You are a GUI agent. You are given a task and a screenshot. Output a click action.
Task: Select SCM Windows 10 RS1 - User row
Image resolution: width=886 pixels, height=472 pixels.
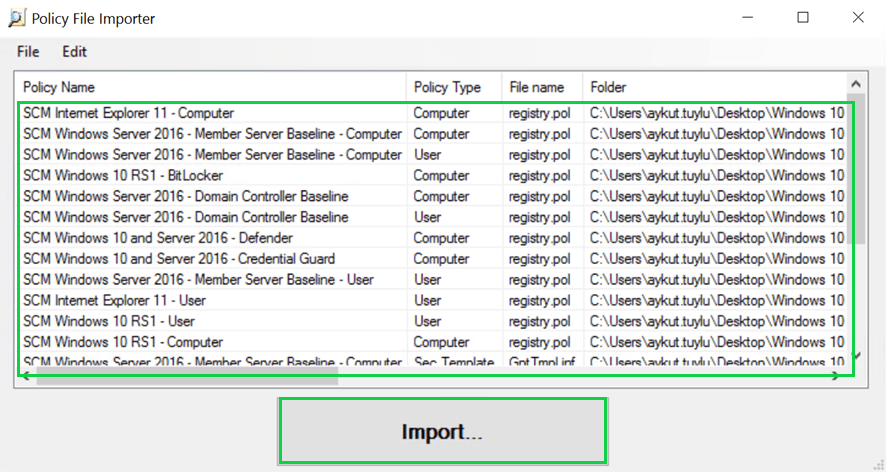point(108,321)
